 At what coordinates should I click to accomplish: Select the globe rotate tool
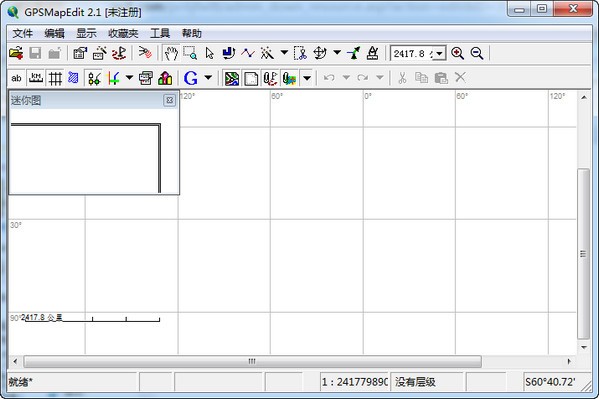pyautogui.click(x=320, y=53)
